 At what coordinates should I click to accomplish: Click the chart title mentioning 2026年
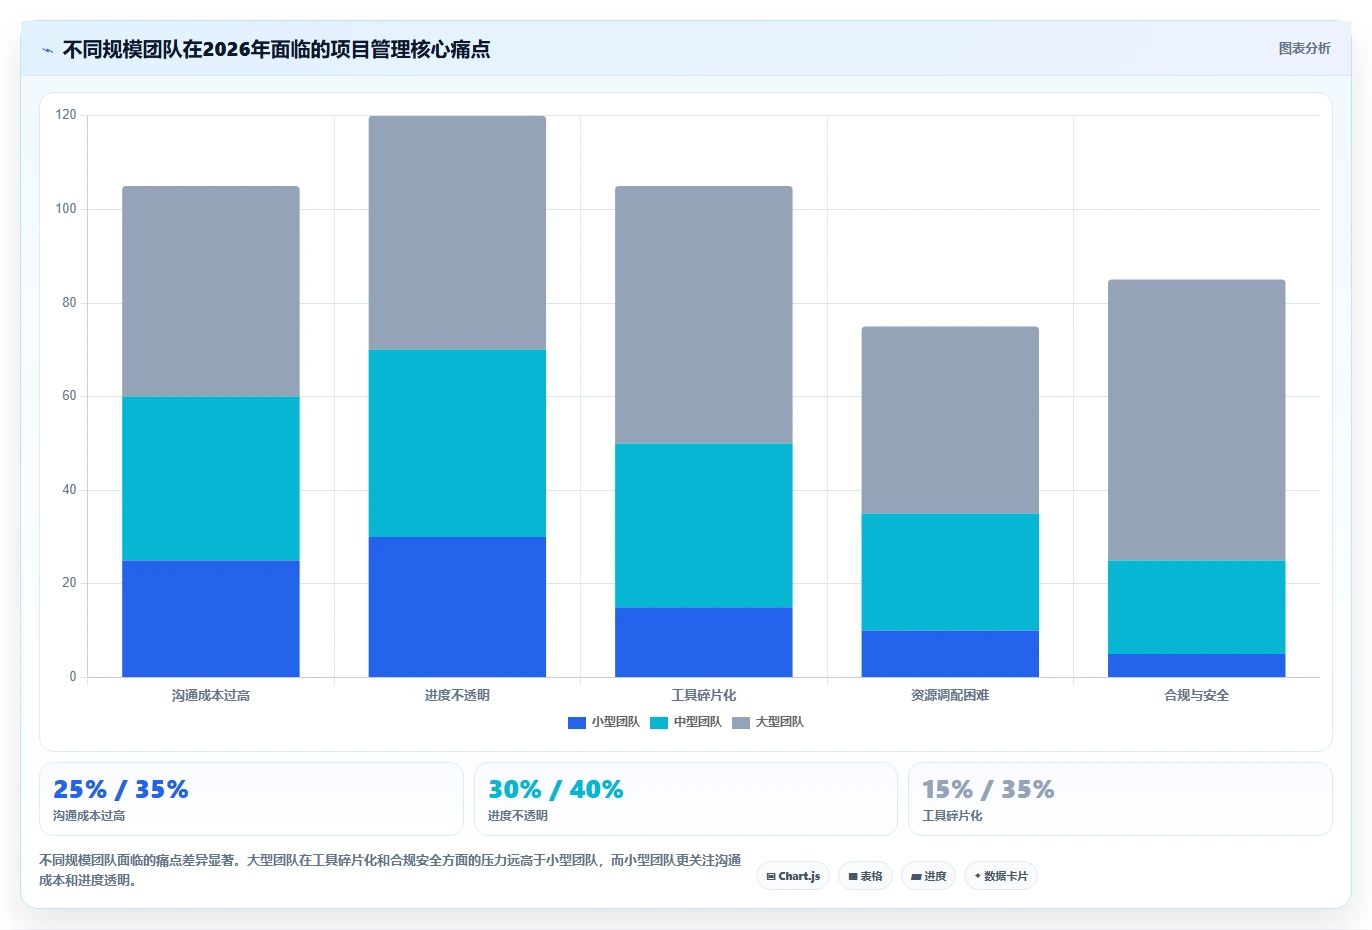277,50
